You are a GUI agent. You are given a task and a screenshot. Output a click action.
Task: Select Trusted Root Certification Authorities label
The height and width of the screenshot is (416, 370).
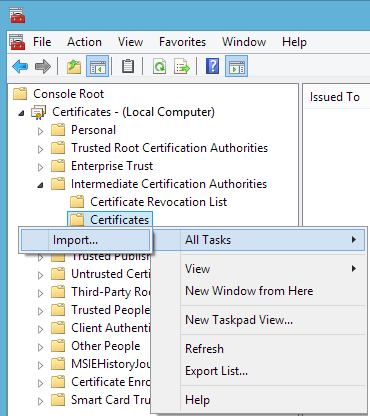pyautogui.click(x=169, y=148)
